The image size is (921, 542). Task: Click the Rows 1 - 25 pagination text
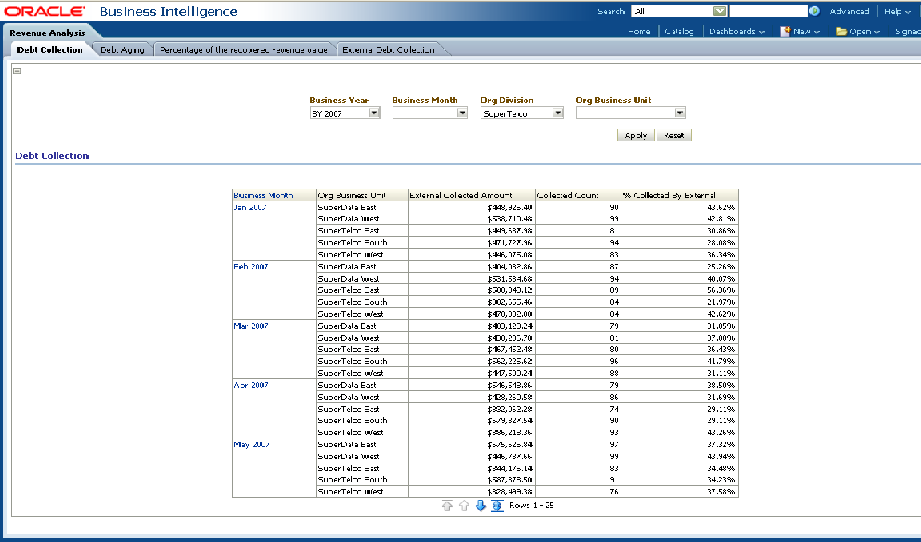531,505
